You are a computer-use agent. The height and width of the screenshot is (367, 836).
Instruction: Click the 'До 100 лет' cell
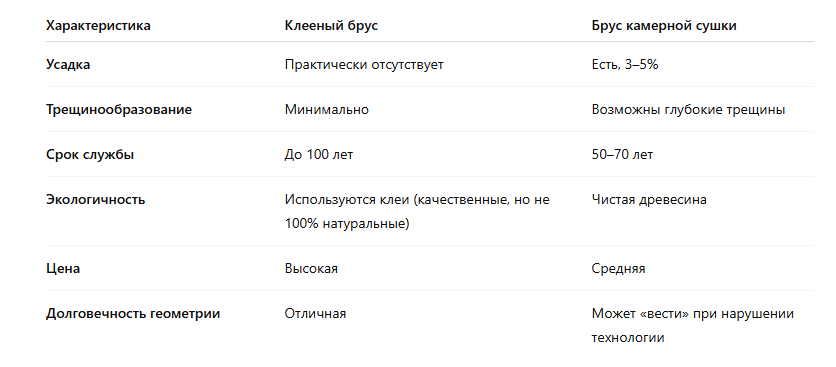(x=319, y=155)
